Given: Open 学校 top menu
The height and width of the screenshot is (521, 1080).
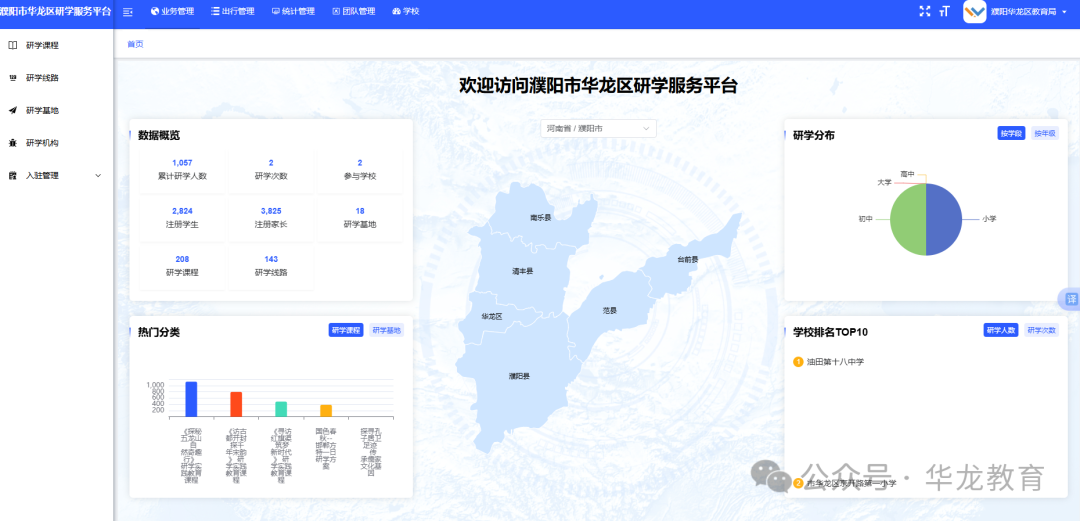Looking at the screenshot, I should pyautogui.click(x=406, y=12).
